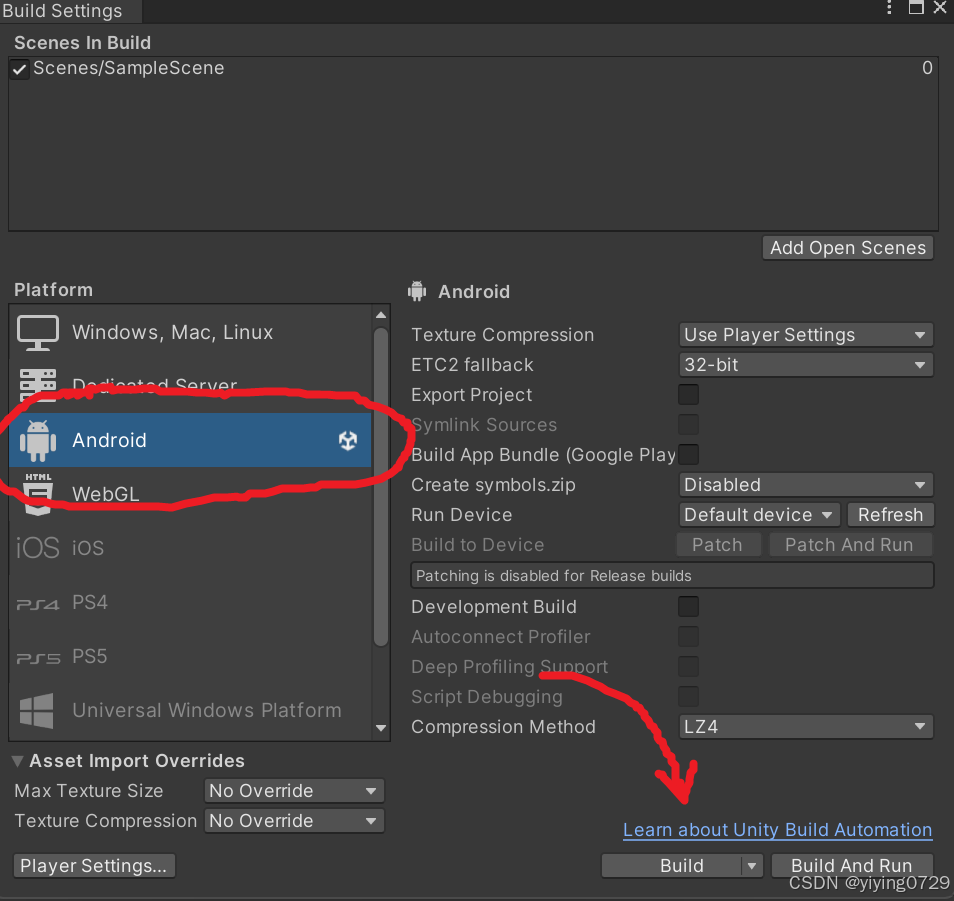Select the Dedicated Server platform
This screenshot has width=954, height=901.
pos(190,386)
